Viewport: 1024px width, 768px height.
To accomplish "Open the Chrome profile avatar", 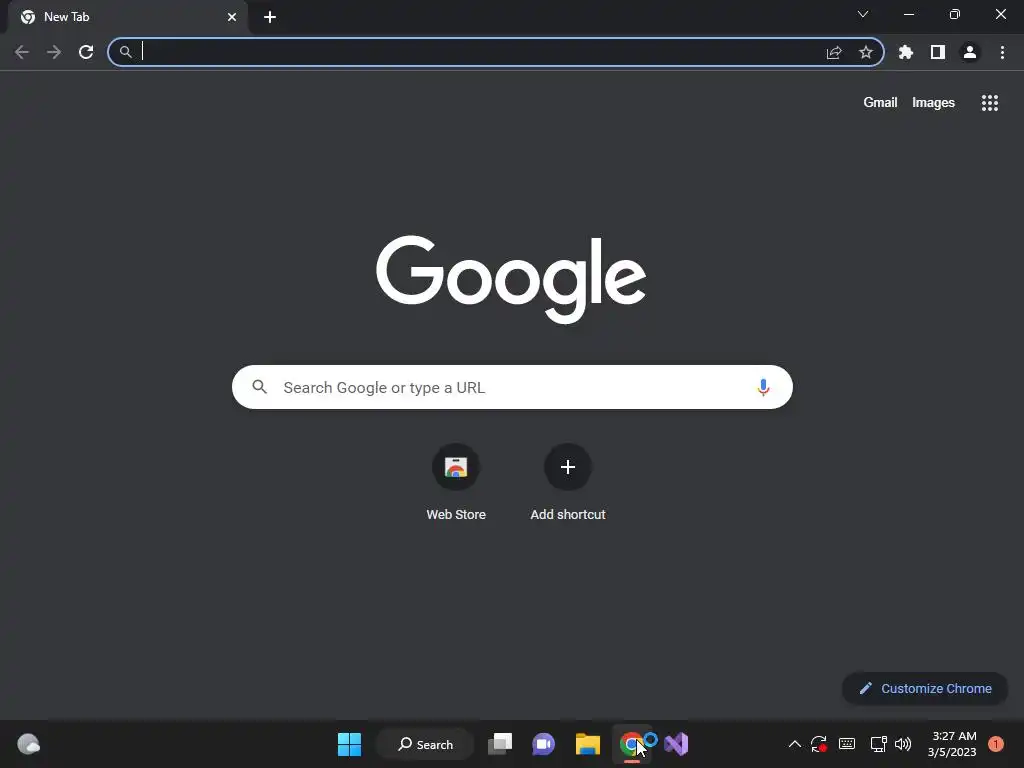I will tap(970, 52).
